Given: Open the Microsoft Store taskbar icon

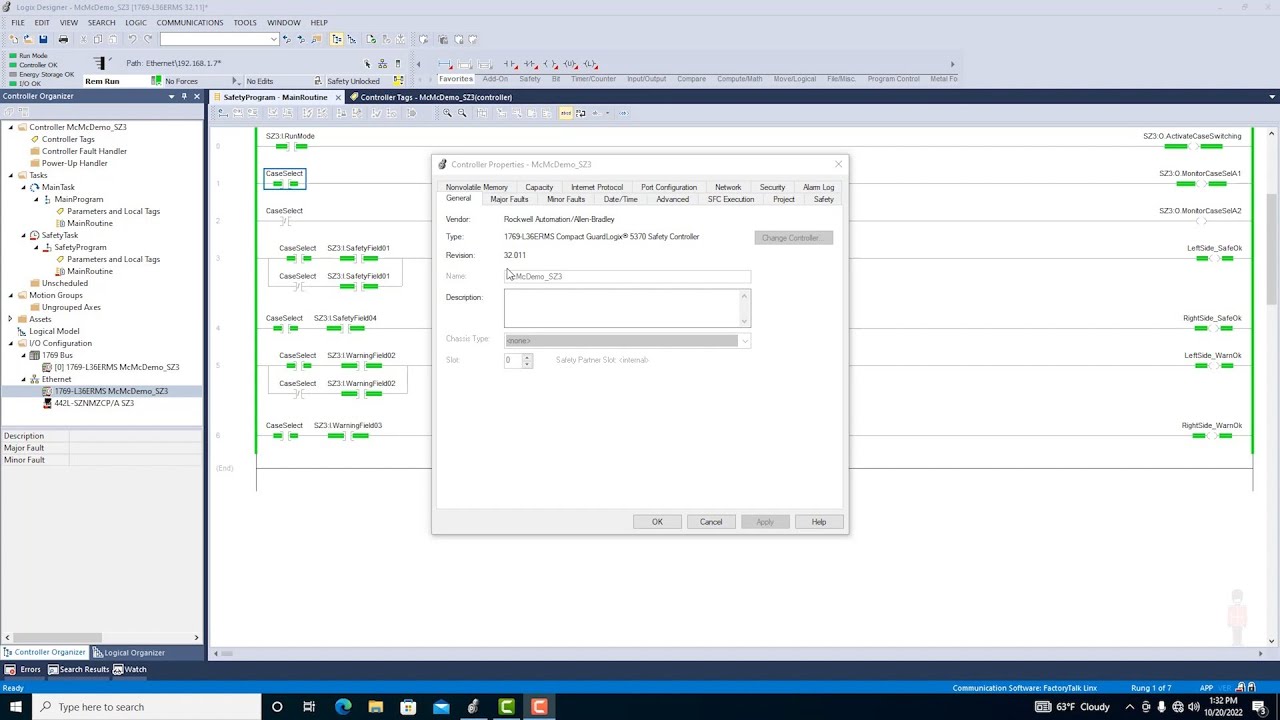Looking at the screenshot, I should [x=408, y=707].
